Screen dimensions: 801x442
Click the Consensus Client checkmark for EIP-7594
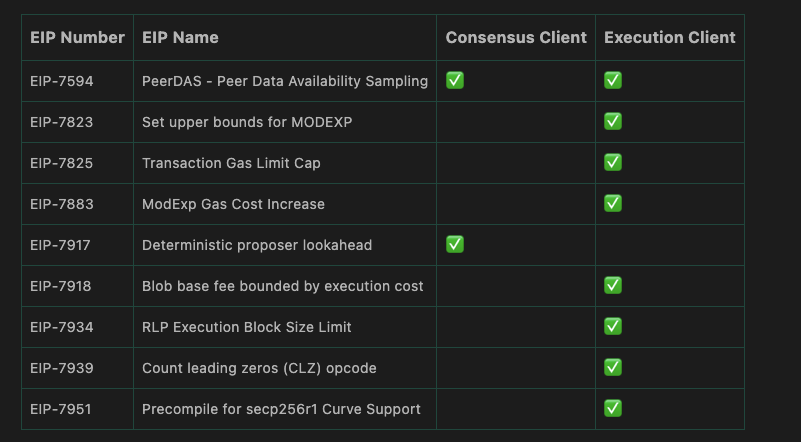(x=455, y=80)
